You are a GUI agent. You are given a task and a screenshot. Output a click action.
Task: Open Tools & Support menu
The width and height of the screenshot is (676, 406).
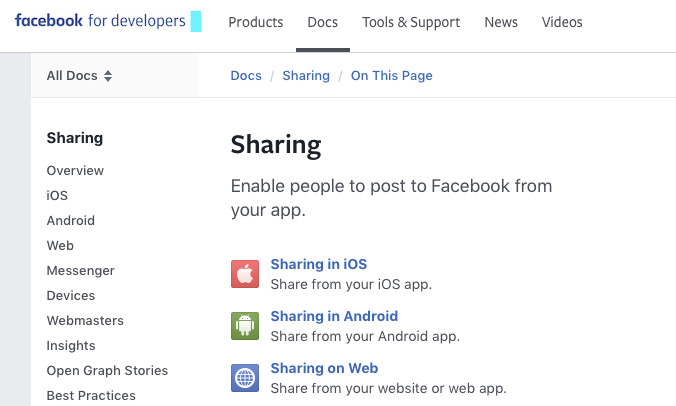point(411,22)
